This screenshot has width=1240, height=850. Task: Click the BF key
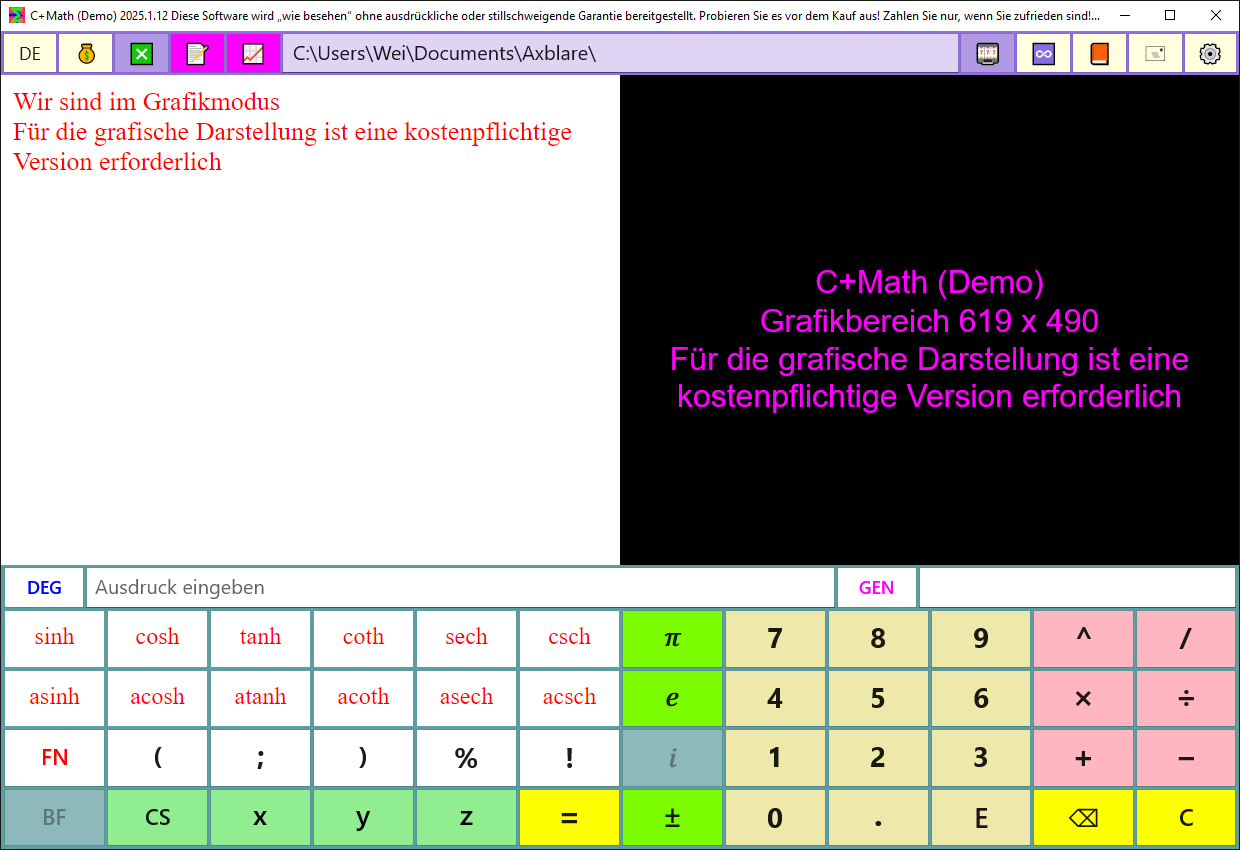[54, 818]
